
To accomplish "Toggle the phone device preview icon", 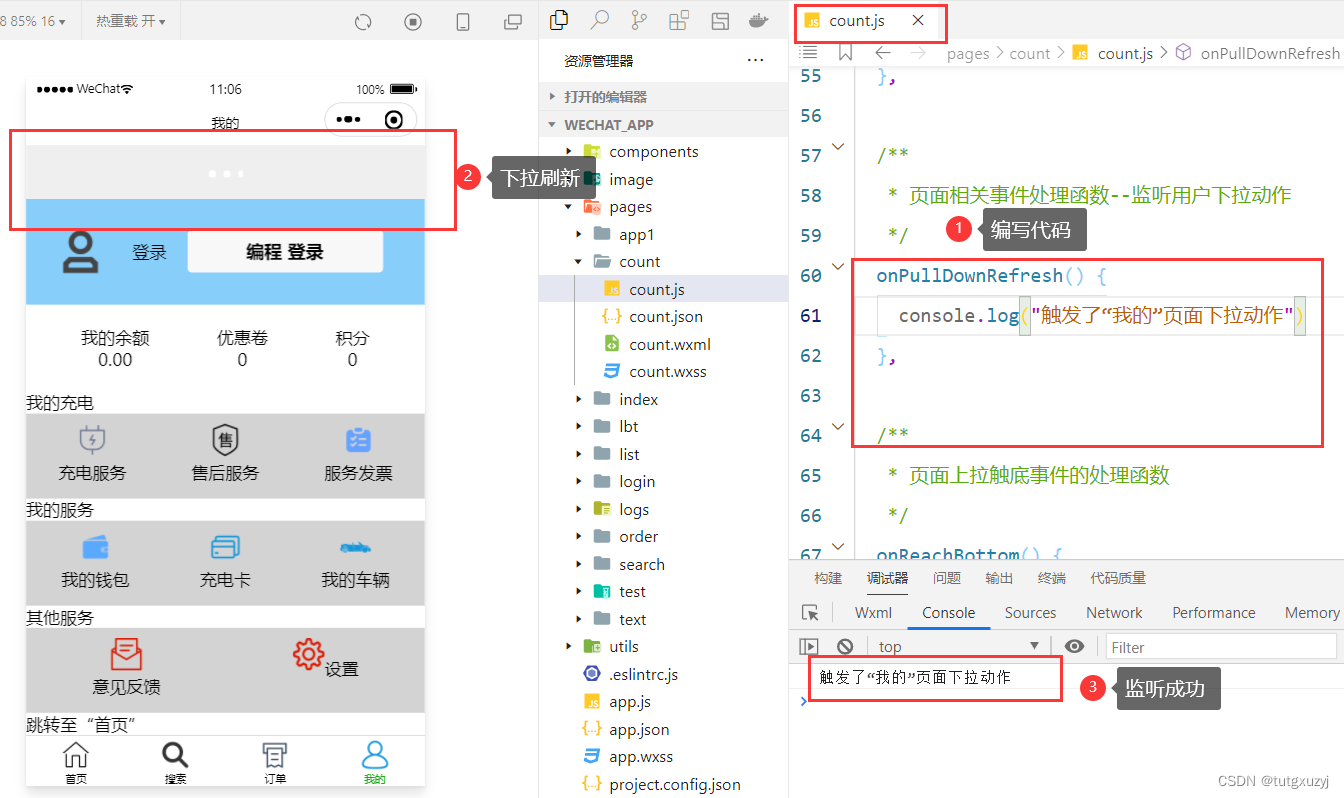I will coord(463,21).
